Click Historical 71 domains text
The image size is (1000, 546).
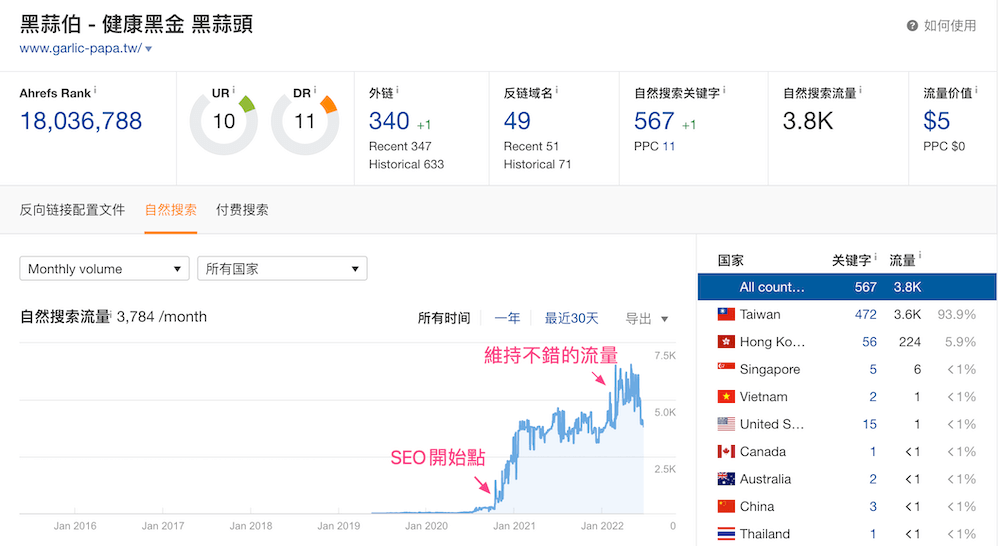(x=537, y=164)
